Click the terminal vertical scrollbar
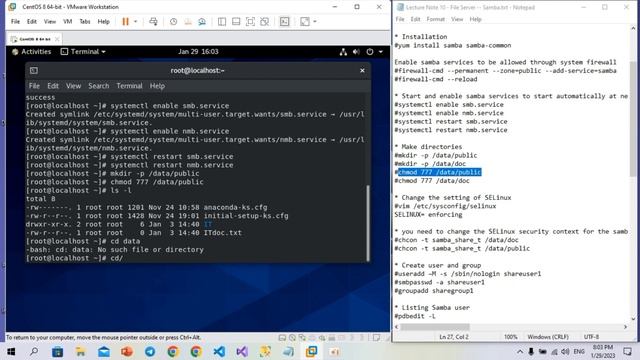 coord(368,223)
